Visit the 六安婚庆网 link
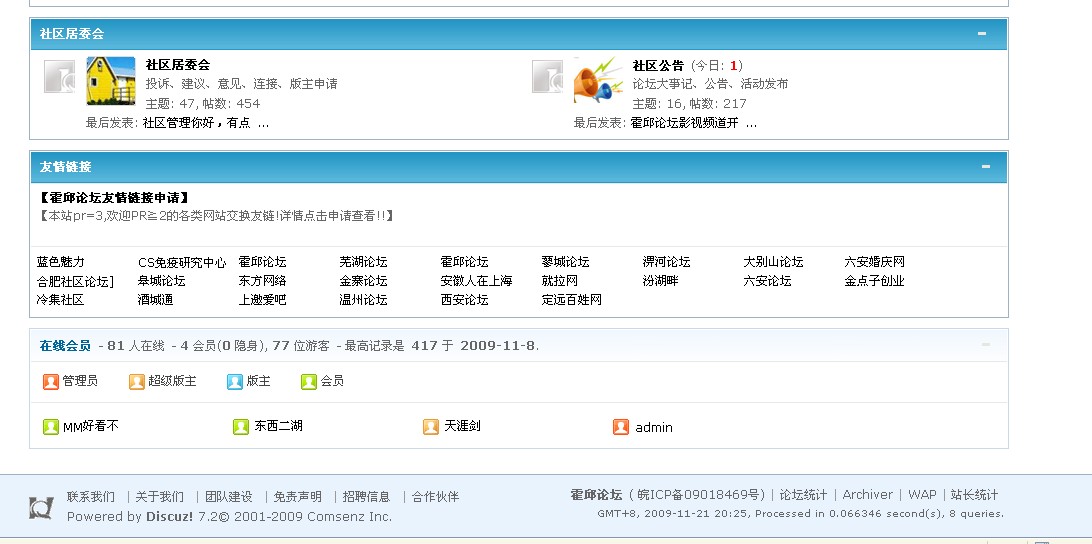The height and width of the screenshot is (544, 1092). tap(875, 262)
